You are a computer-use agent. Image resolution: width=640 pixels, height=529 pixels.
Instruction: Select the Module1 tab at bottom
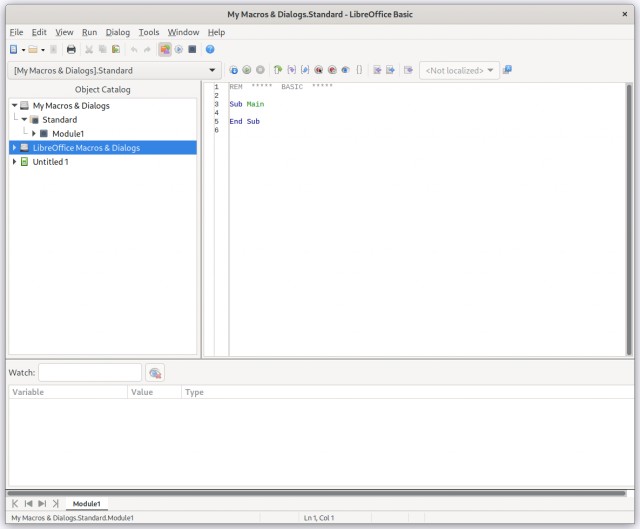[87, 504]
